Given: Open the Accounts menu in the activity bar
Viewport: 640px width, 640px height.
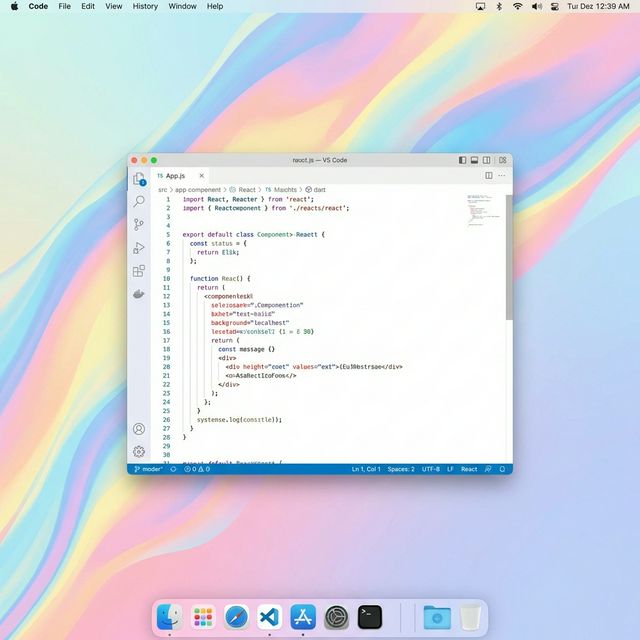Looking at the screenshot, I should coord(139,429).
